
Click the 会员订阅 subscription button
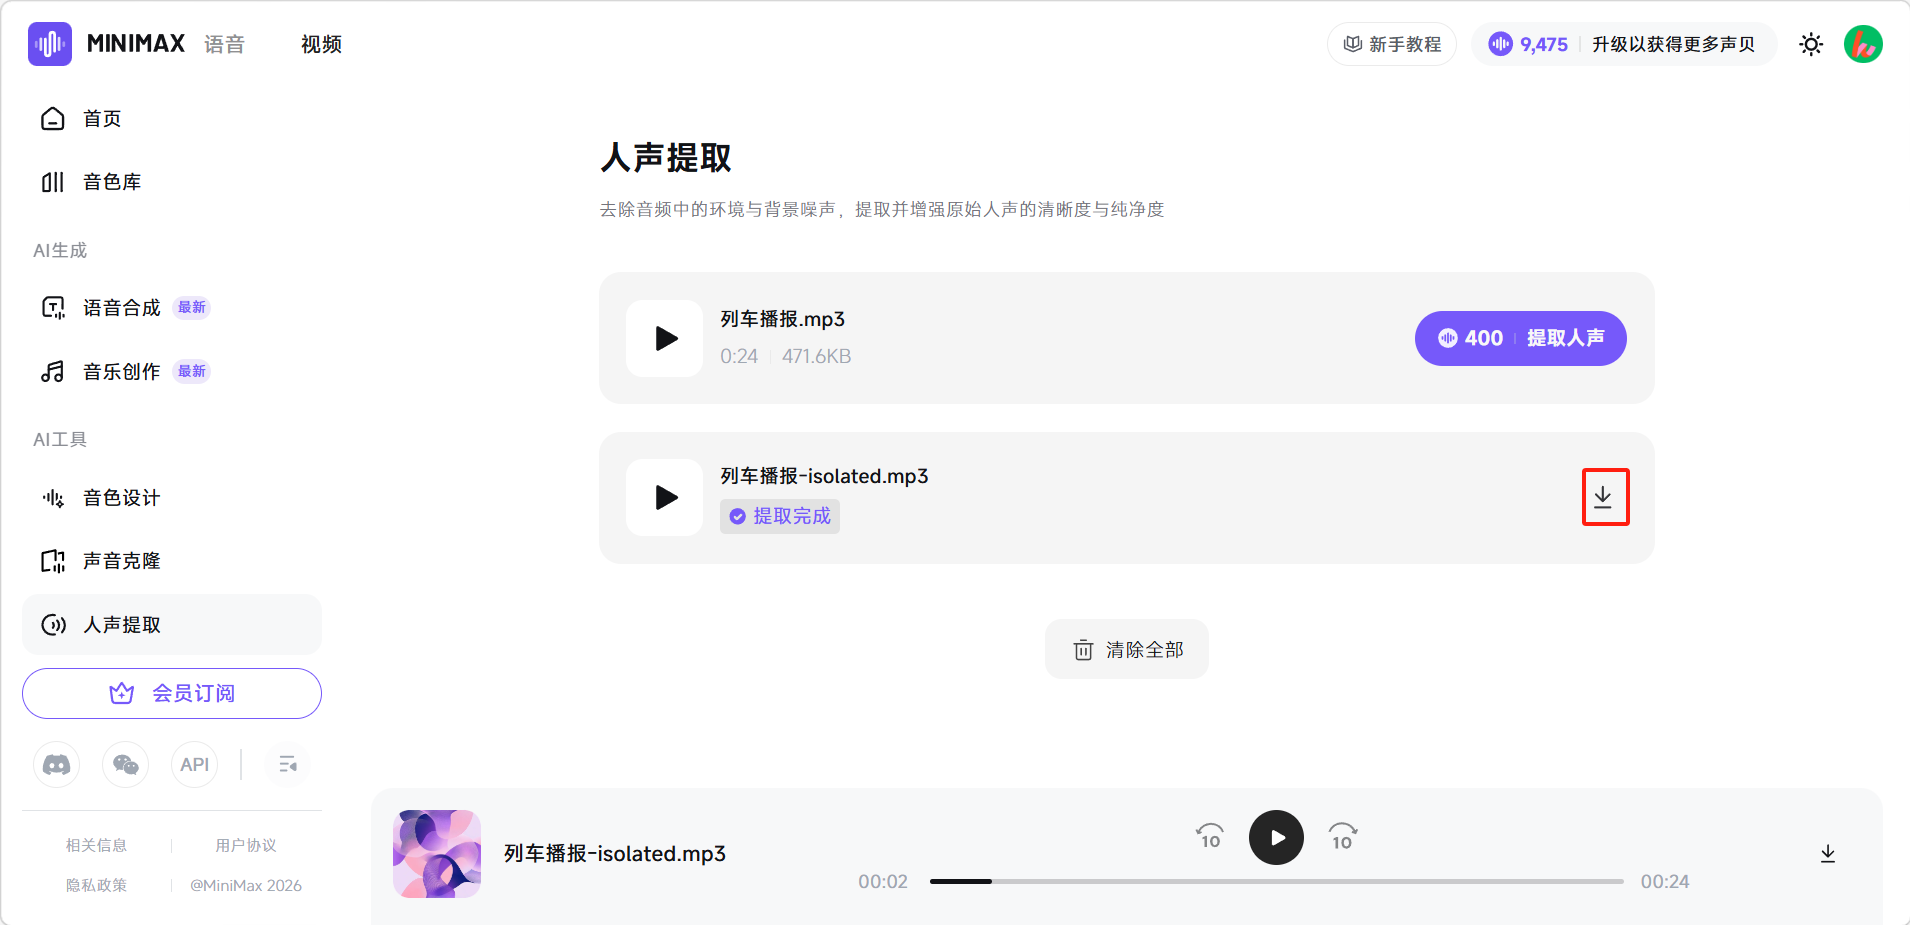[172, 694]
